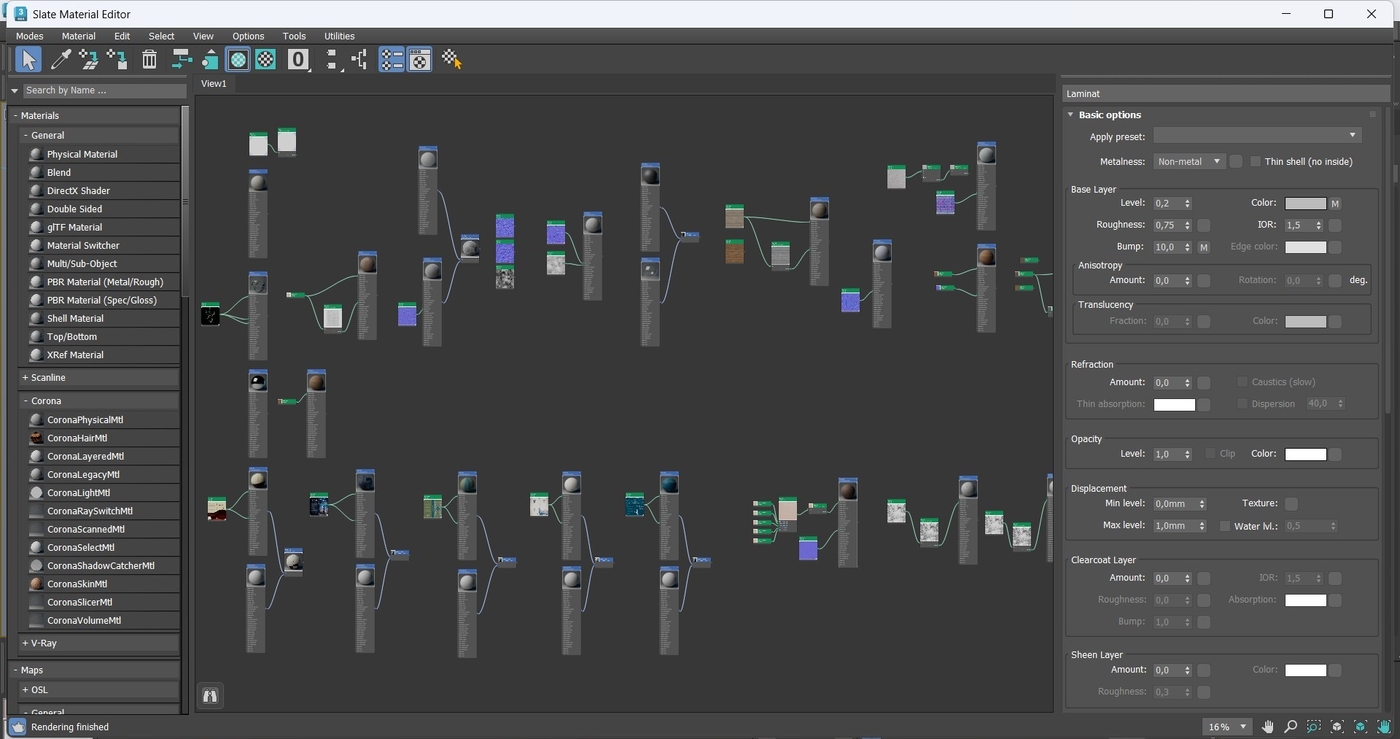This screenshot has width=1400, height=739.
Task: Click Assign Material to Selection icon
Action: coord(117,60)
